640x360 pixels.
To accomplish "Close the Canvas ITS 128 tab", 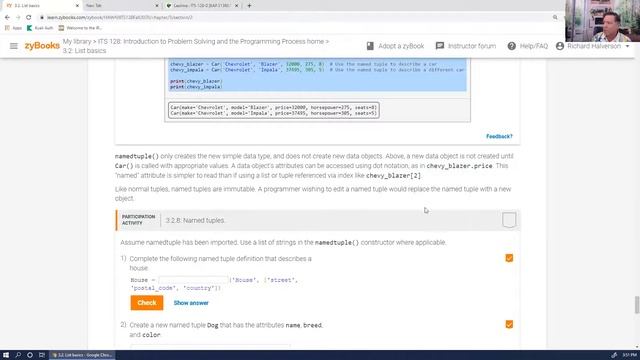I will click(x=236, y=6).
